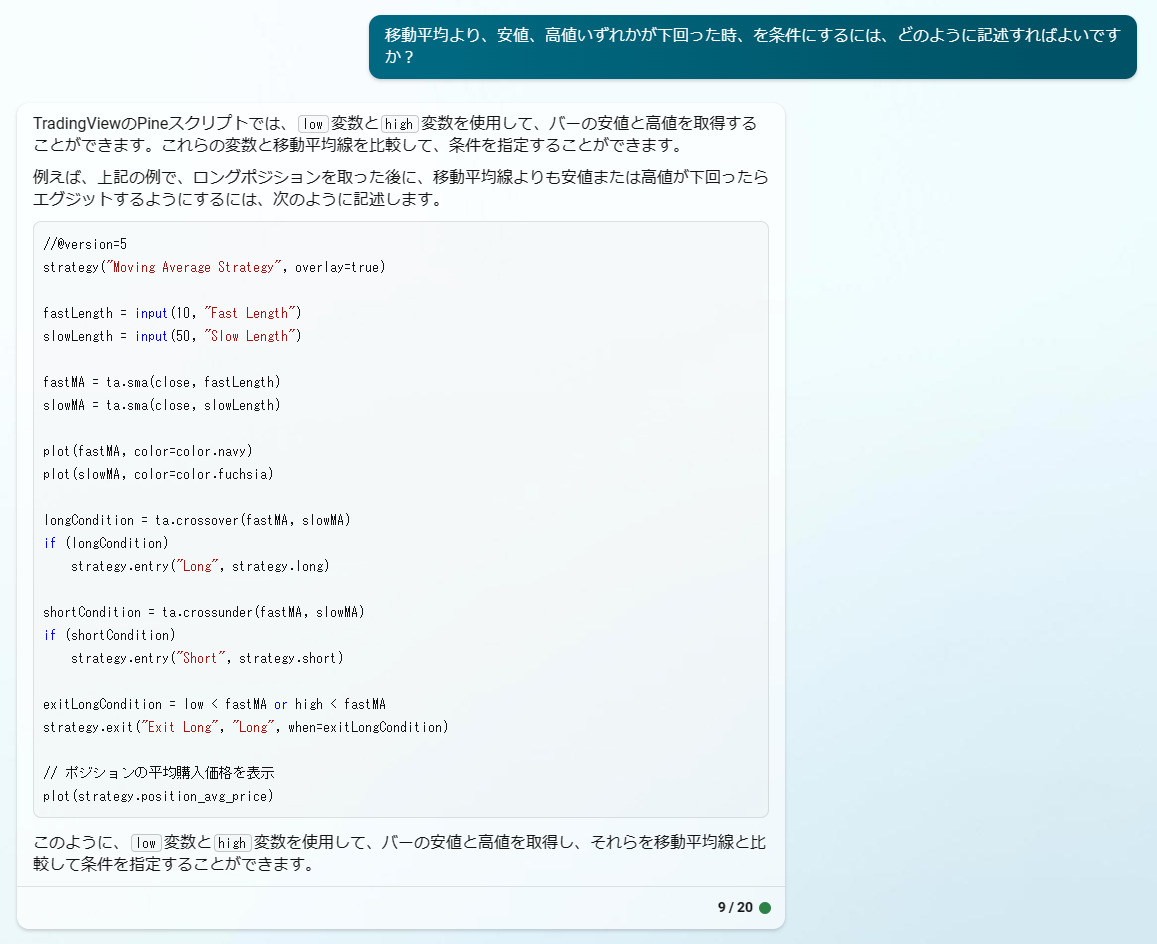The height and width of the screenshot is (944, 1157).
Task: Click the Japanese comment line in the code
Action: point(158,773)
